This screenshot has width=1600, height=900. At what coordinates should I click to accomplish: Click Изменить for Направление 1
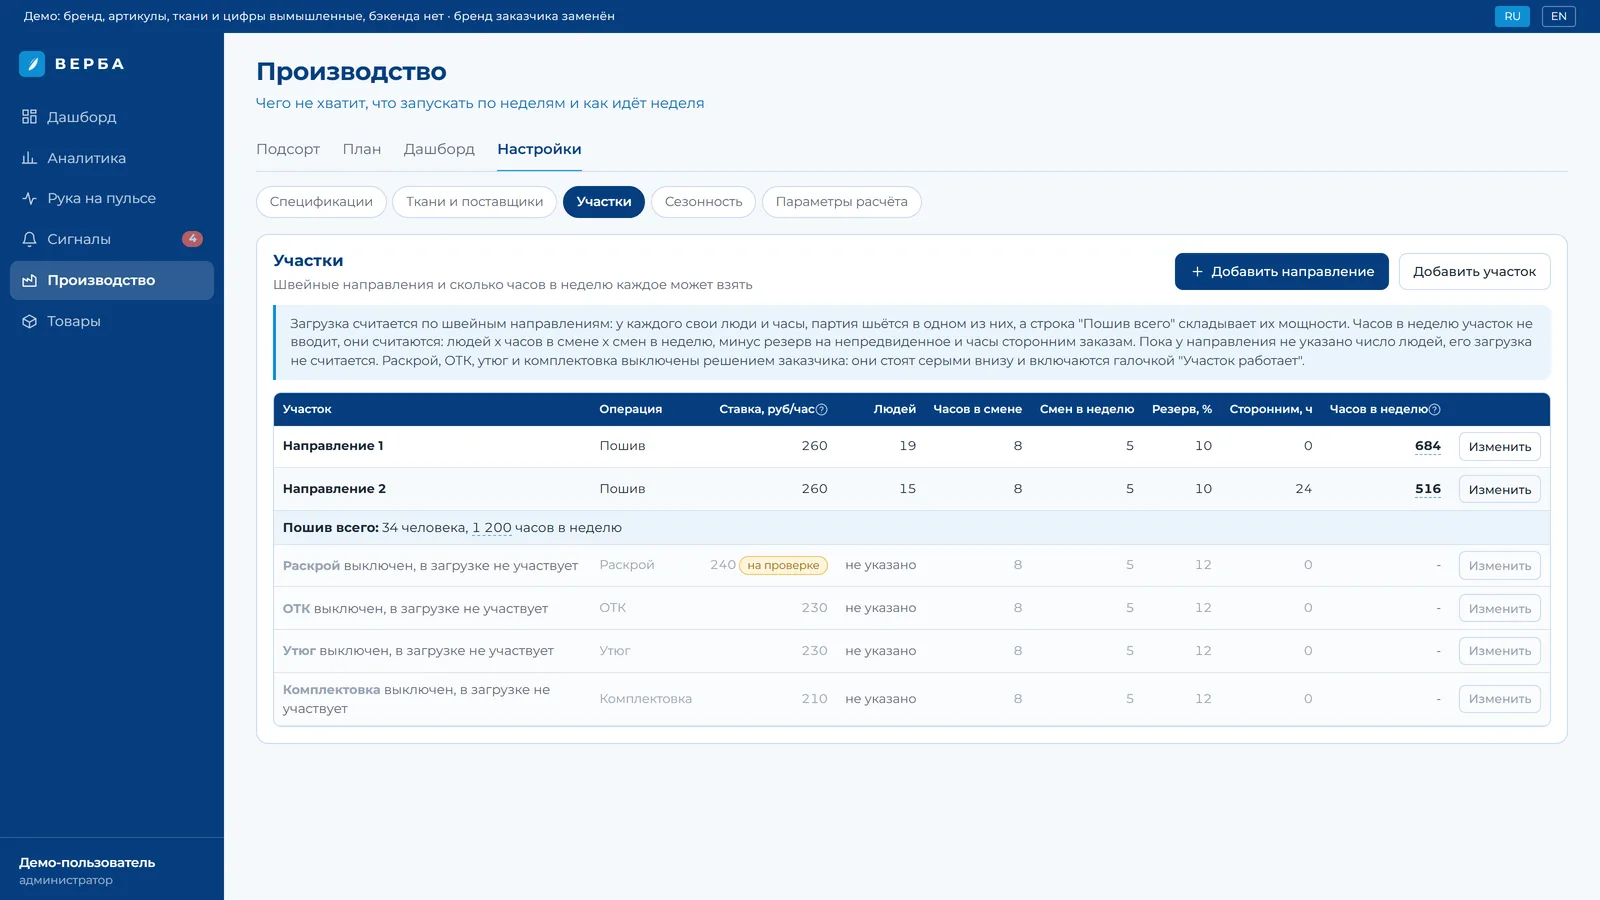pyautogui.click(x=1500, y=447)
